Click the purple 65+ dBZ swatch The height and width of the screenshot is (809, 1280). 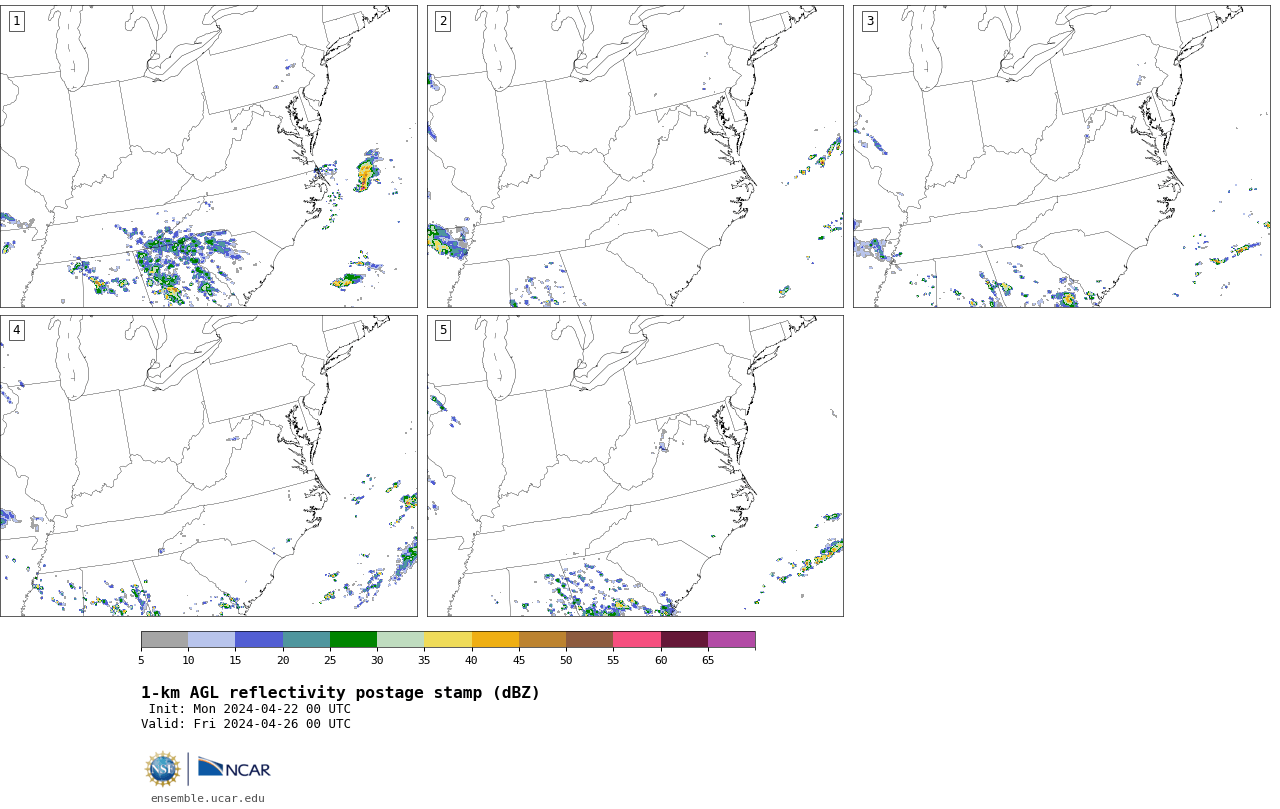(731, 640)
